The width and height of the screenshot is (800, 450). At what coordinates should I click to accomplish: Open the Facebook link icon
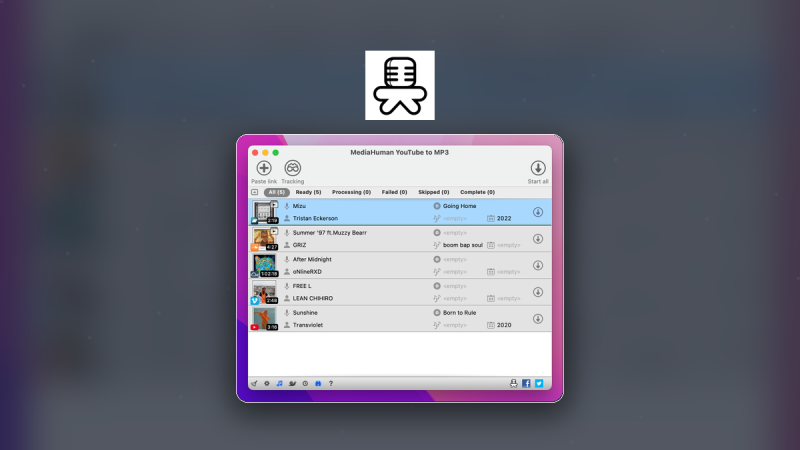[526, 383]
